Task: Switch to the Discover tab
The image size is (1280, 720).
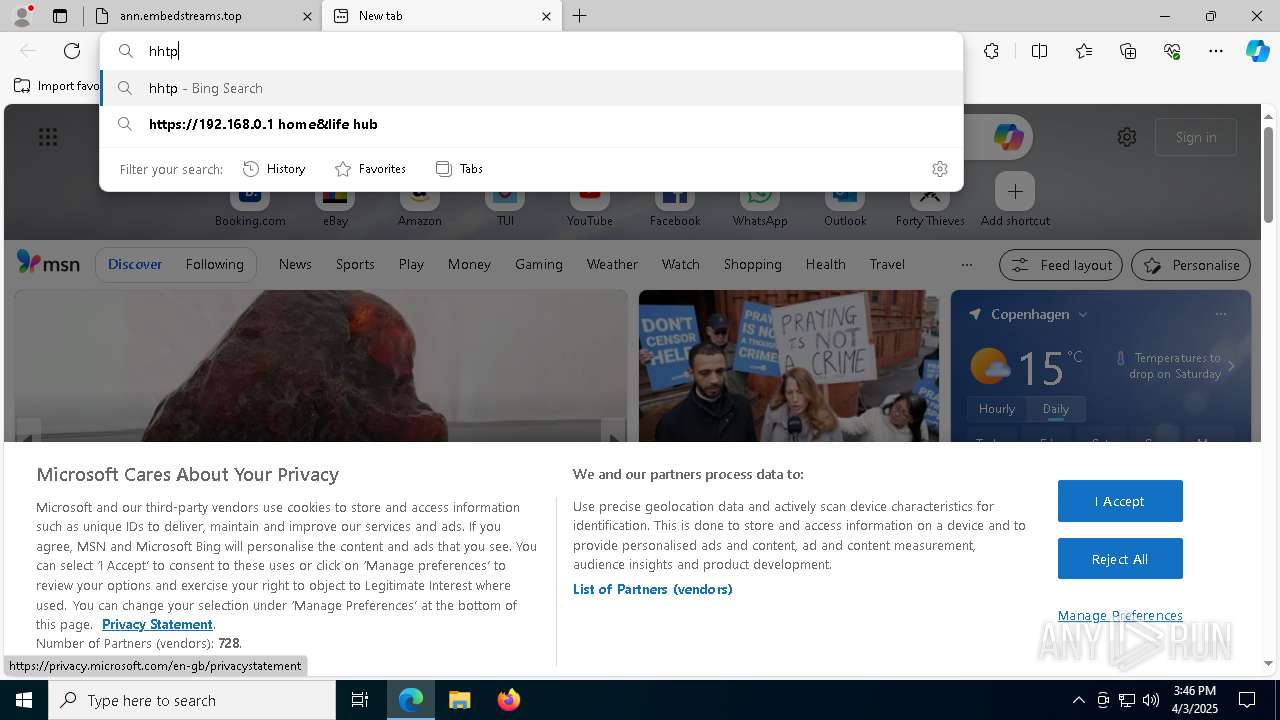Action: tap(135, 265)
